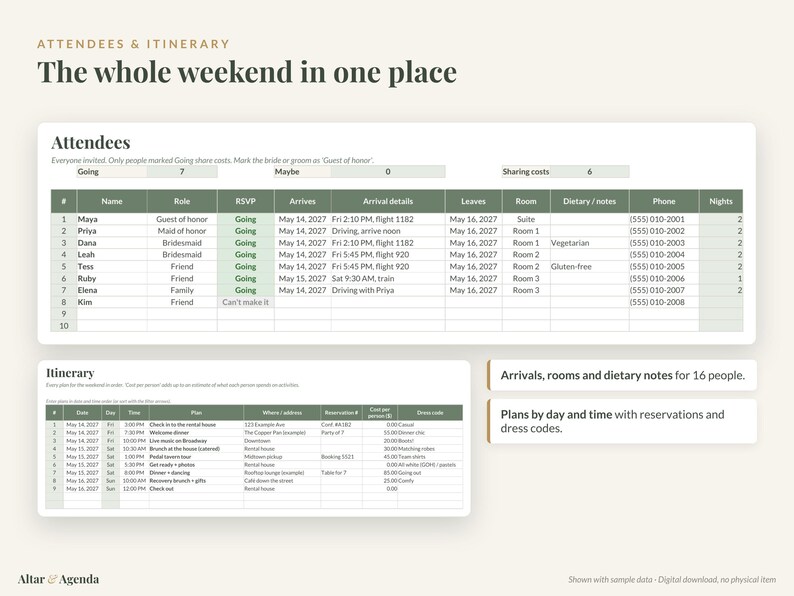Click the name cell Leah
Image resolution: width=794 pixels, height=596 pixels.
coord(112,255)
